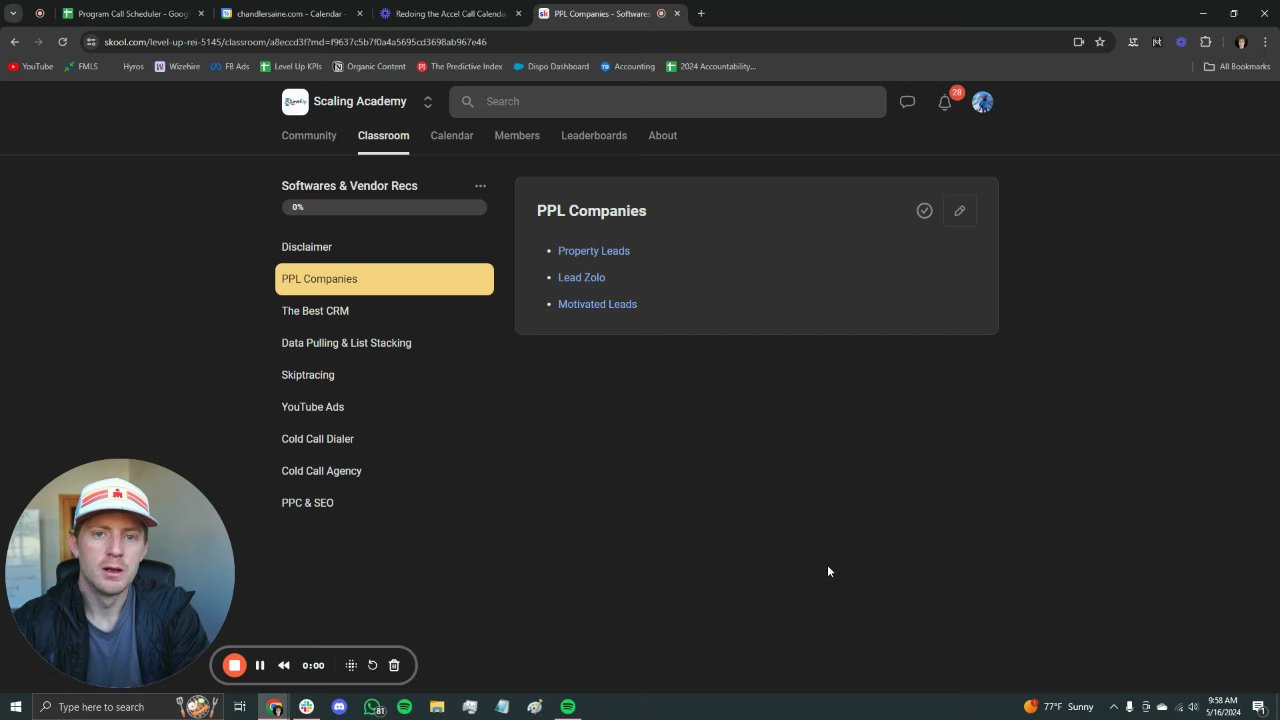The height and width of the screenshot is (720, 1280).
Task: Open Data Pulling & List Stacking lesson
Action: click(x=384, y=343)
